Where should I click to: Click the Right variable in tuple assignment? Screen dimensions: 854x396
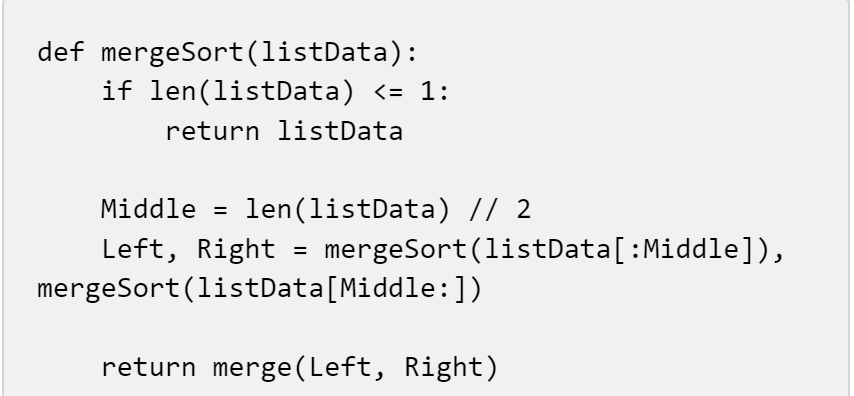pos(236,249)
